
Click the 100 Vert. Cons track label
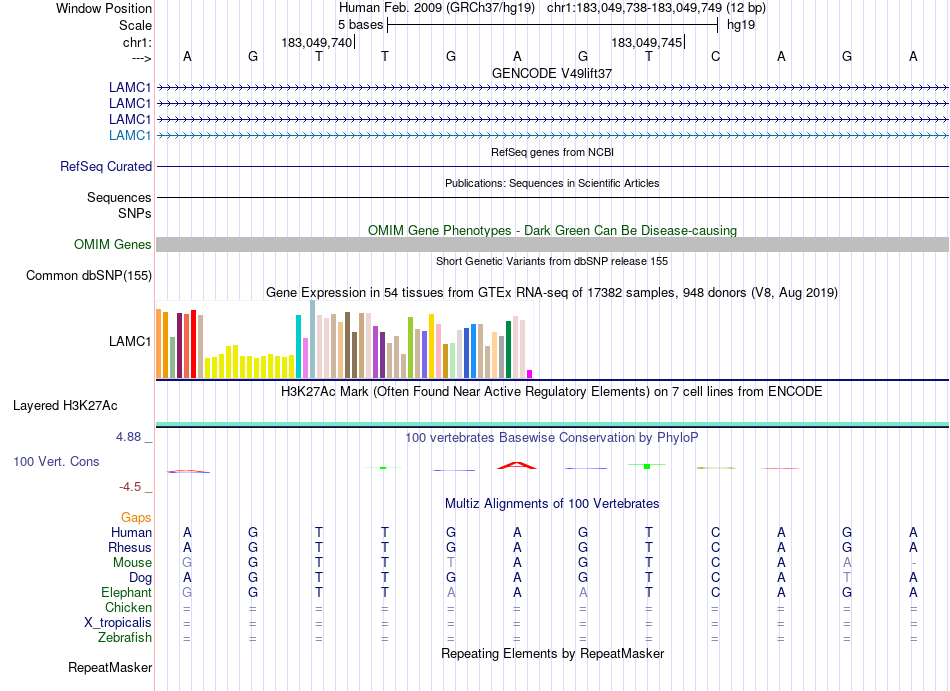(56, 461)
